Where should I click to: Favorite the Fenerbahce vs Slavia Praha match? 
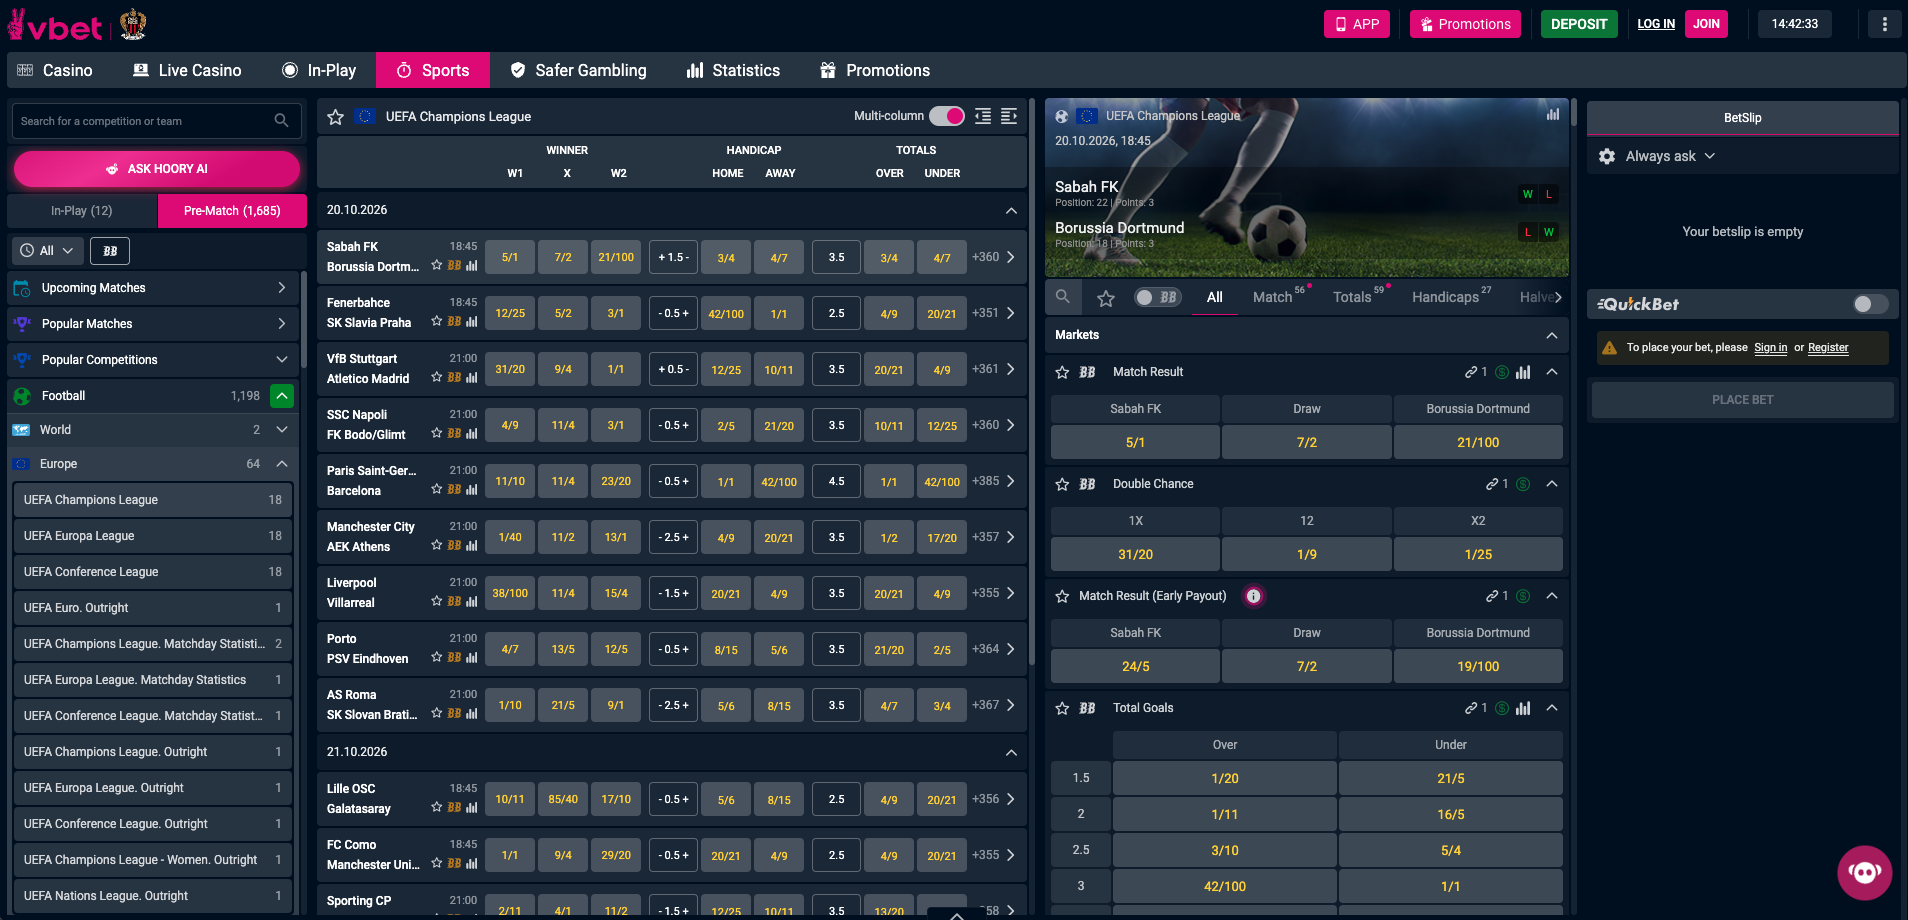click(437, 321)
